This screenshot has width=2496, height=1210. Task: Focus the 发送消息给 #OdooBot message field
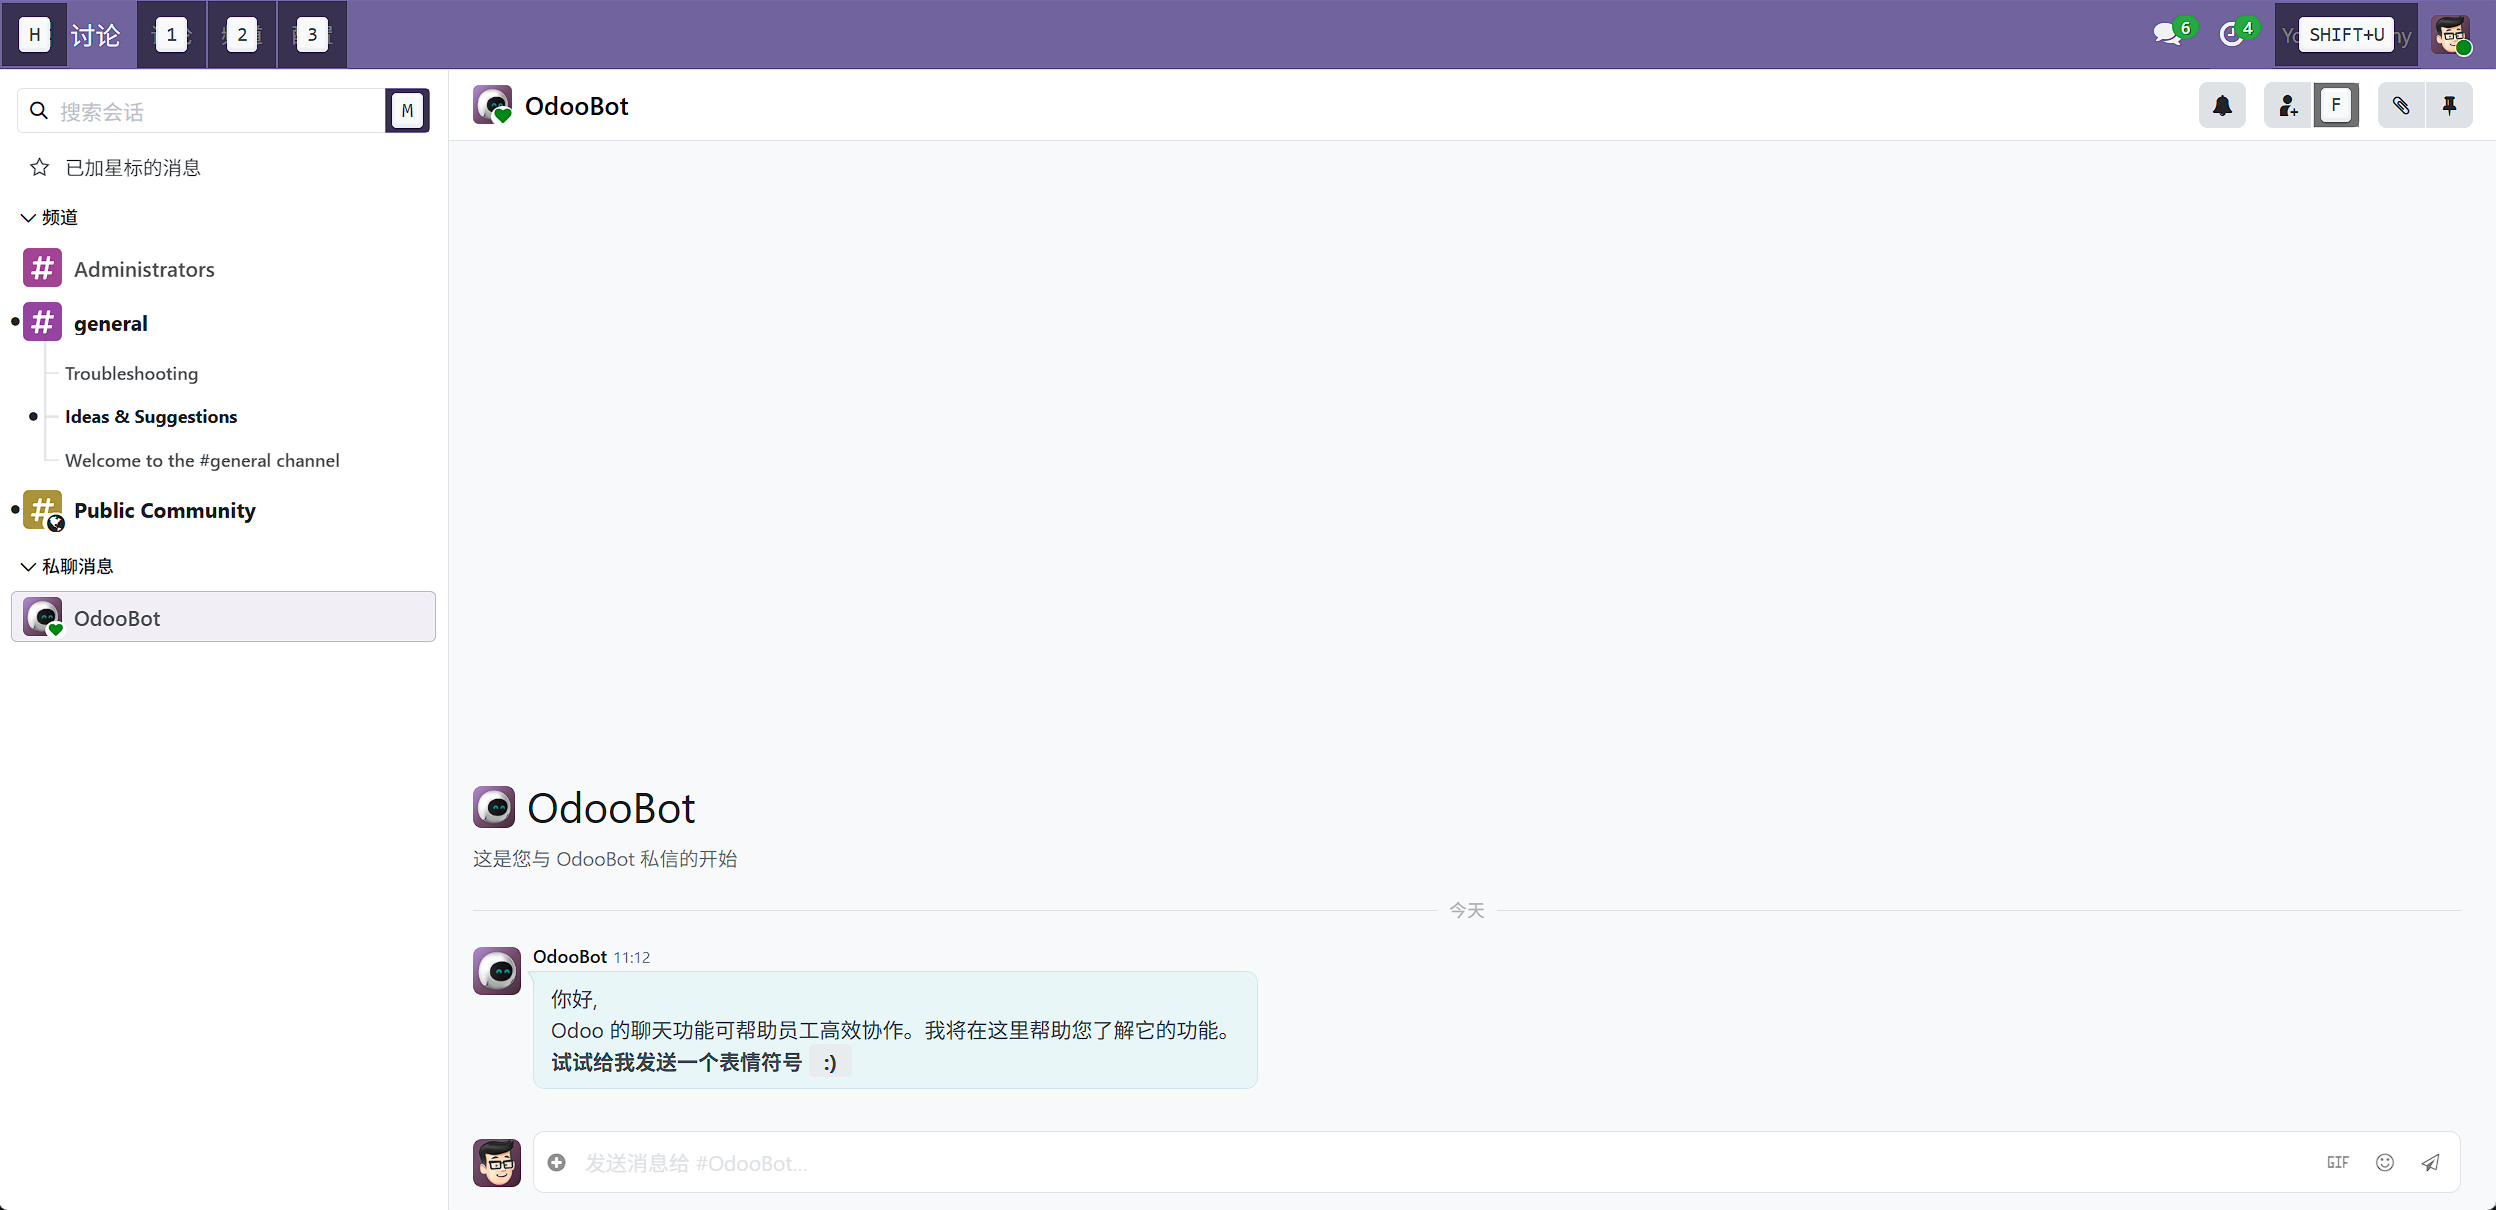(1440, 1163)
